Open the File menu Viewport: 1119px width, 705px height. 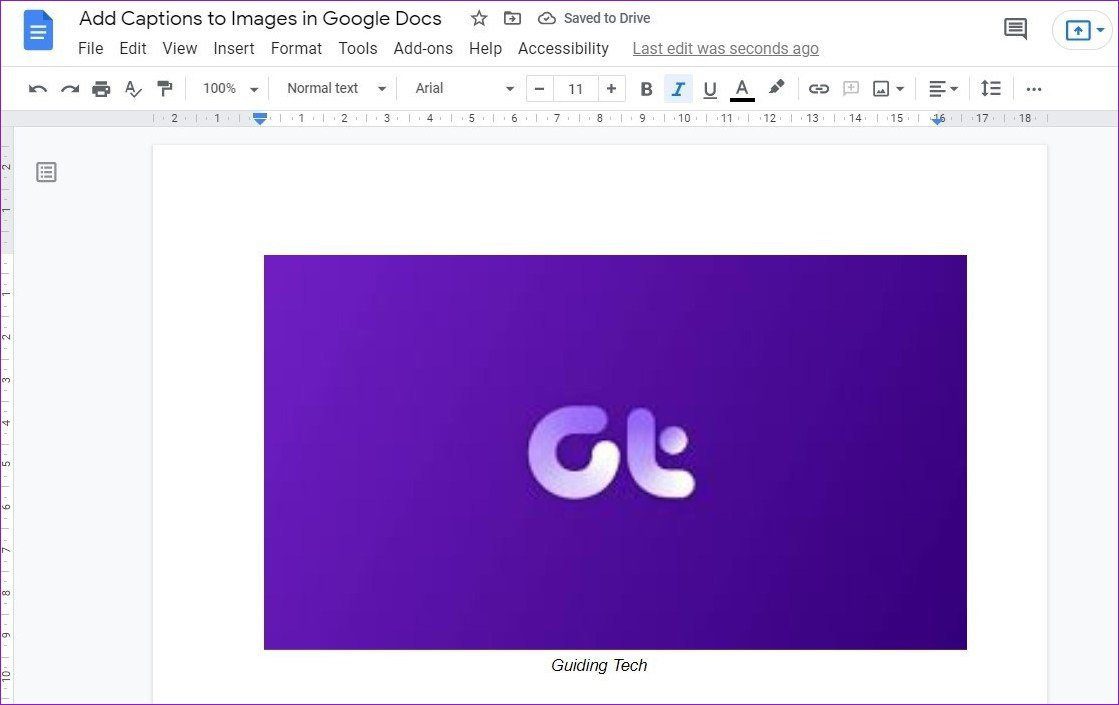[x=91, y=49]
